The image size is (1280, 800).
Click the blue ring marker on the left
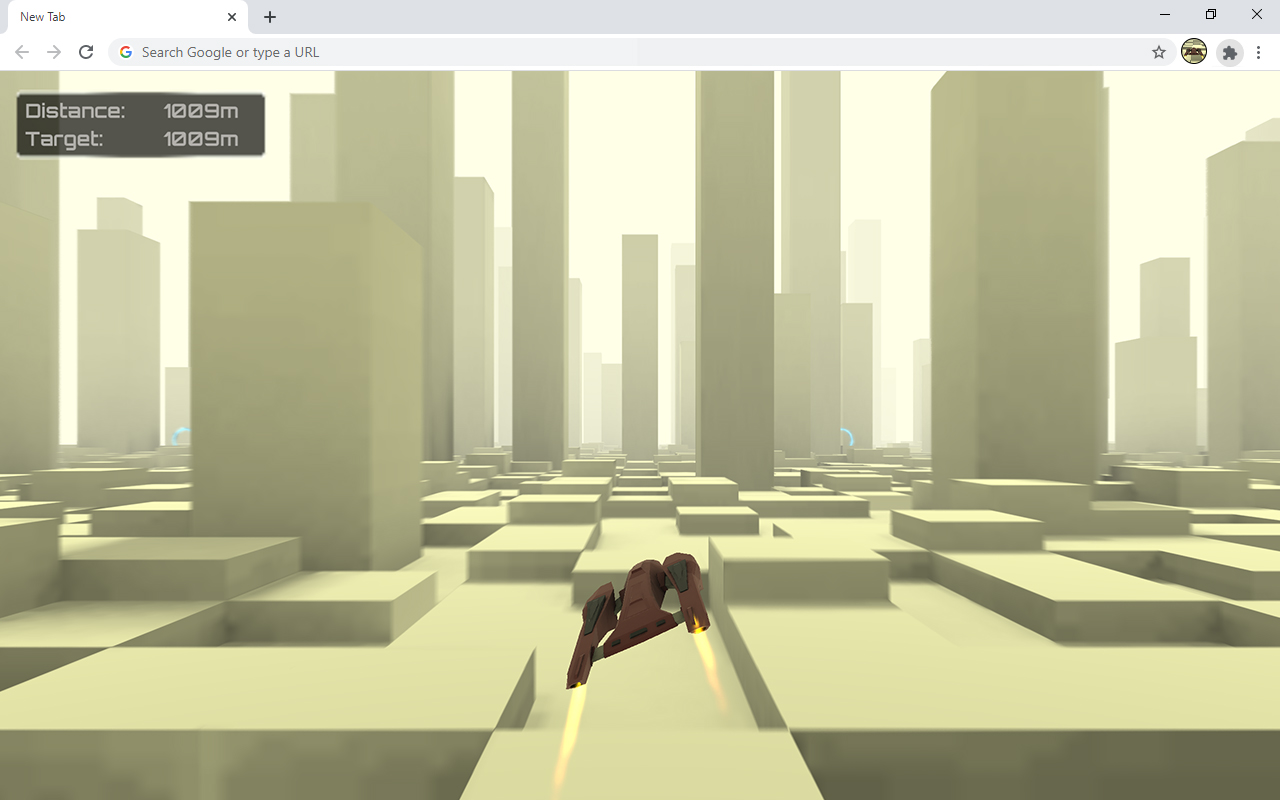(181, 437)
